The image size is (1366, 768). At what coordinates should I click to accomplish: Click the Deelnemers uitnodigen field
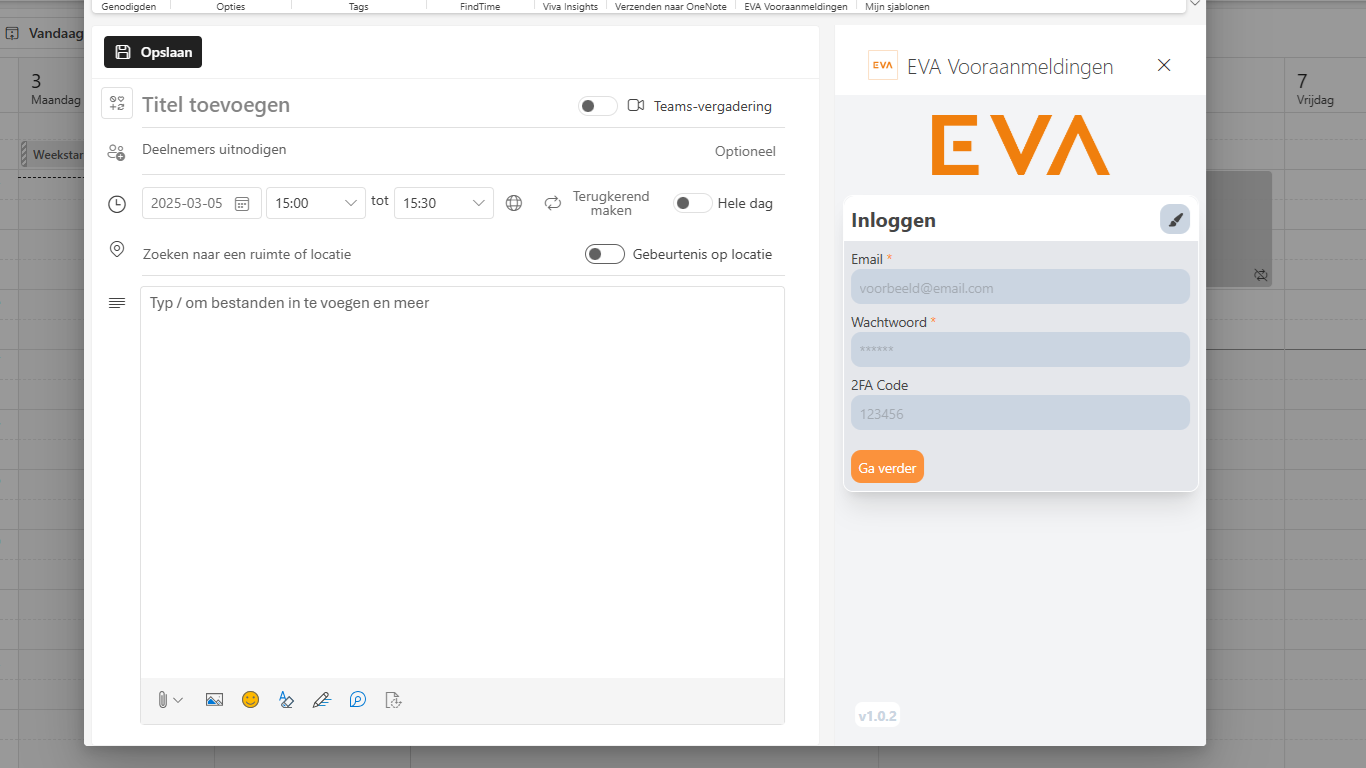pyautogui.click(x=420, y=150)
